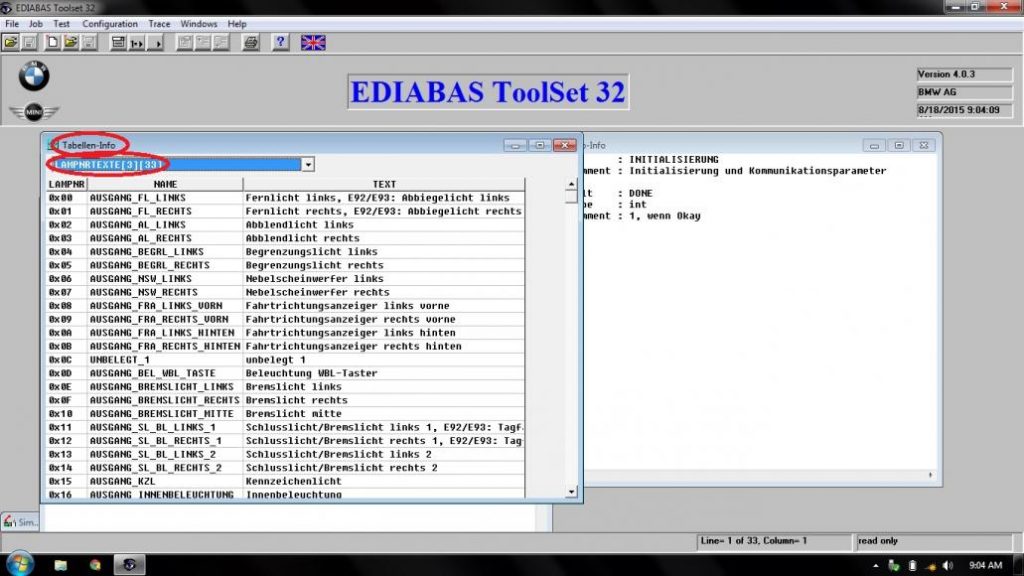Viewport: 1024px width, 576px height.
Task: Select the AUSGANG_FL_LINKS name cell
Action: coord(165,198)
